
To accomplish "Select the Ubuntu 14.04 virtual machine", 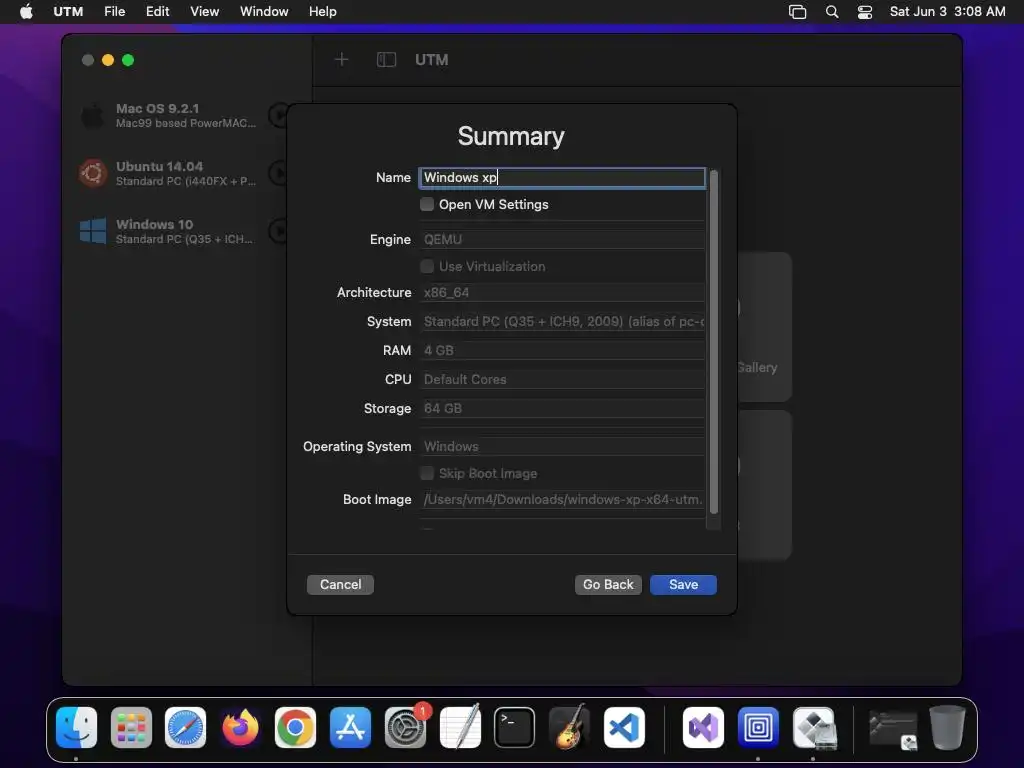I will click(168, 173).
